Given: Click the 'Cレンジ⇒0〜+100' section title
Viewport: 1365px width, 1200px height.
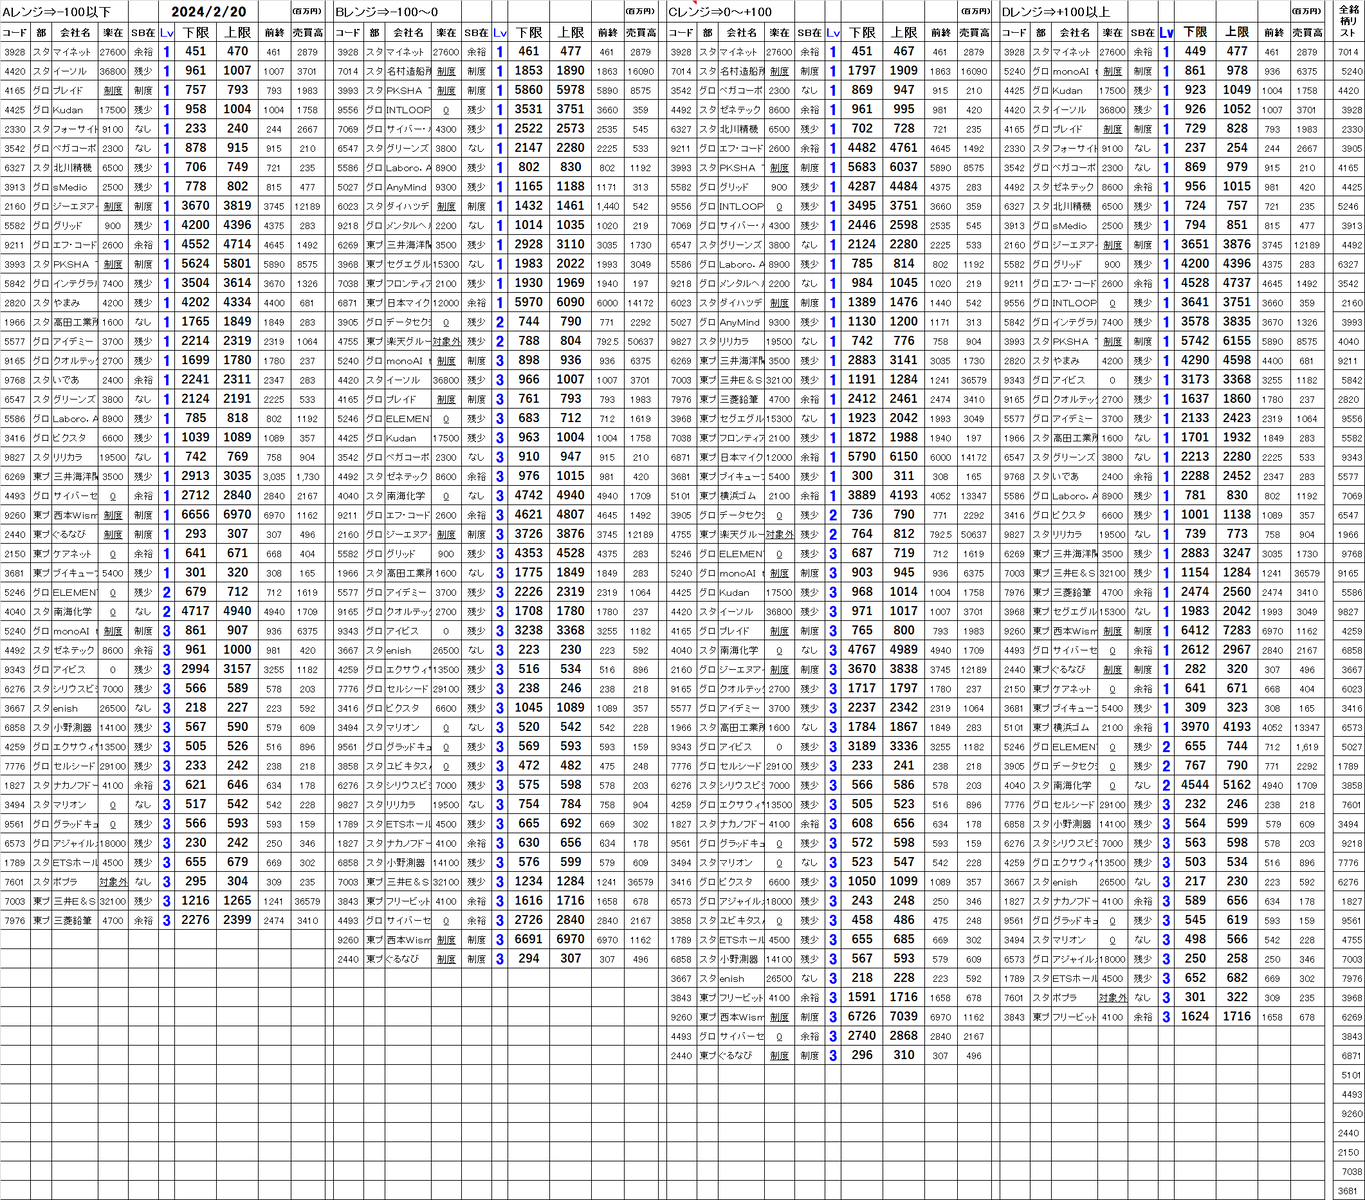Looking at the screenshot, I should (722, 12).
